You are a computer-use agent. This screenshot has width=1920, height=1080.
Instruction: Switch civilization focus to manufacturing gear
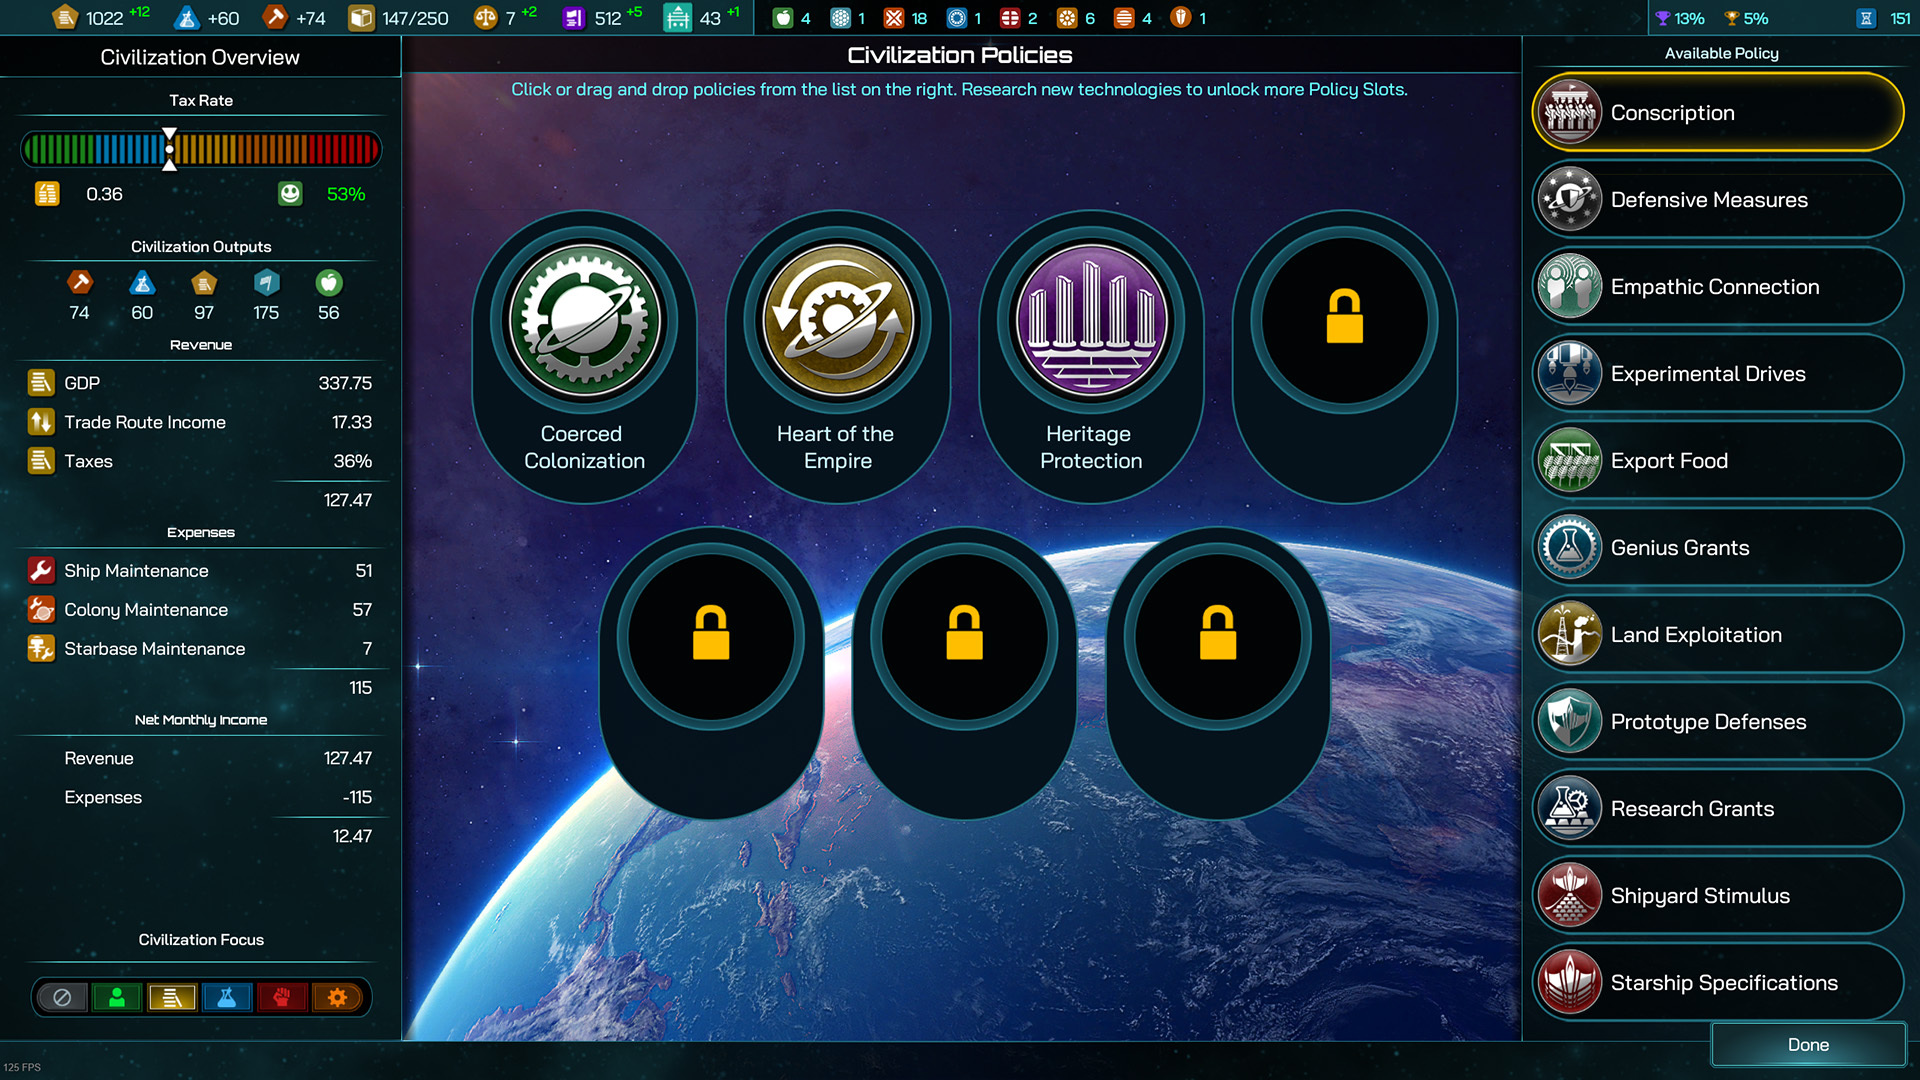point(337,997)
